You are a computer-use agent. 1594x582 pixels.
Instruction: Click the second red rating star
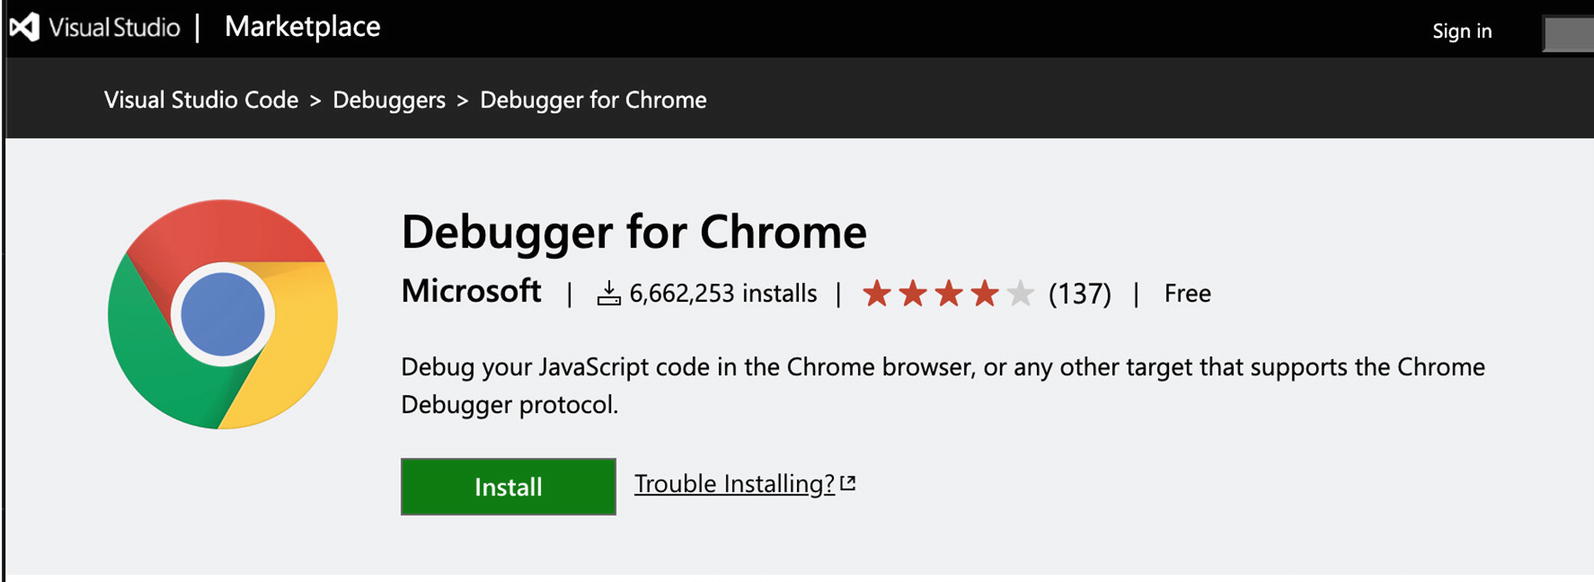913,293
